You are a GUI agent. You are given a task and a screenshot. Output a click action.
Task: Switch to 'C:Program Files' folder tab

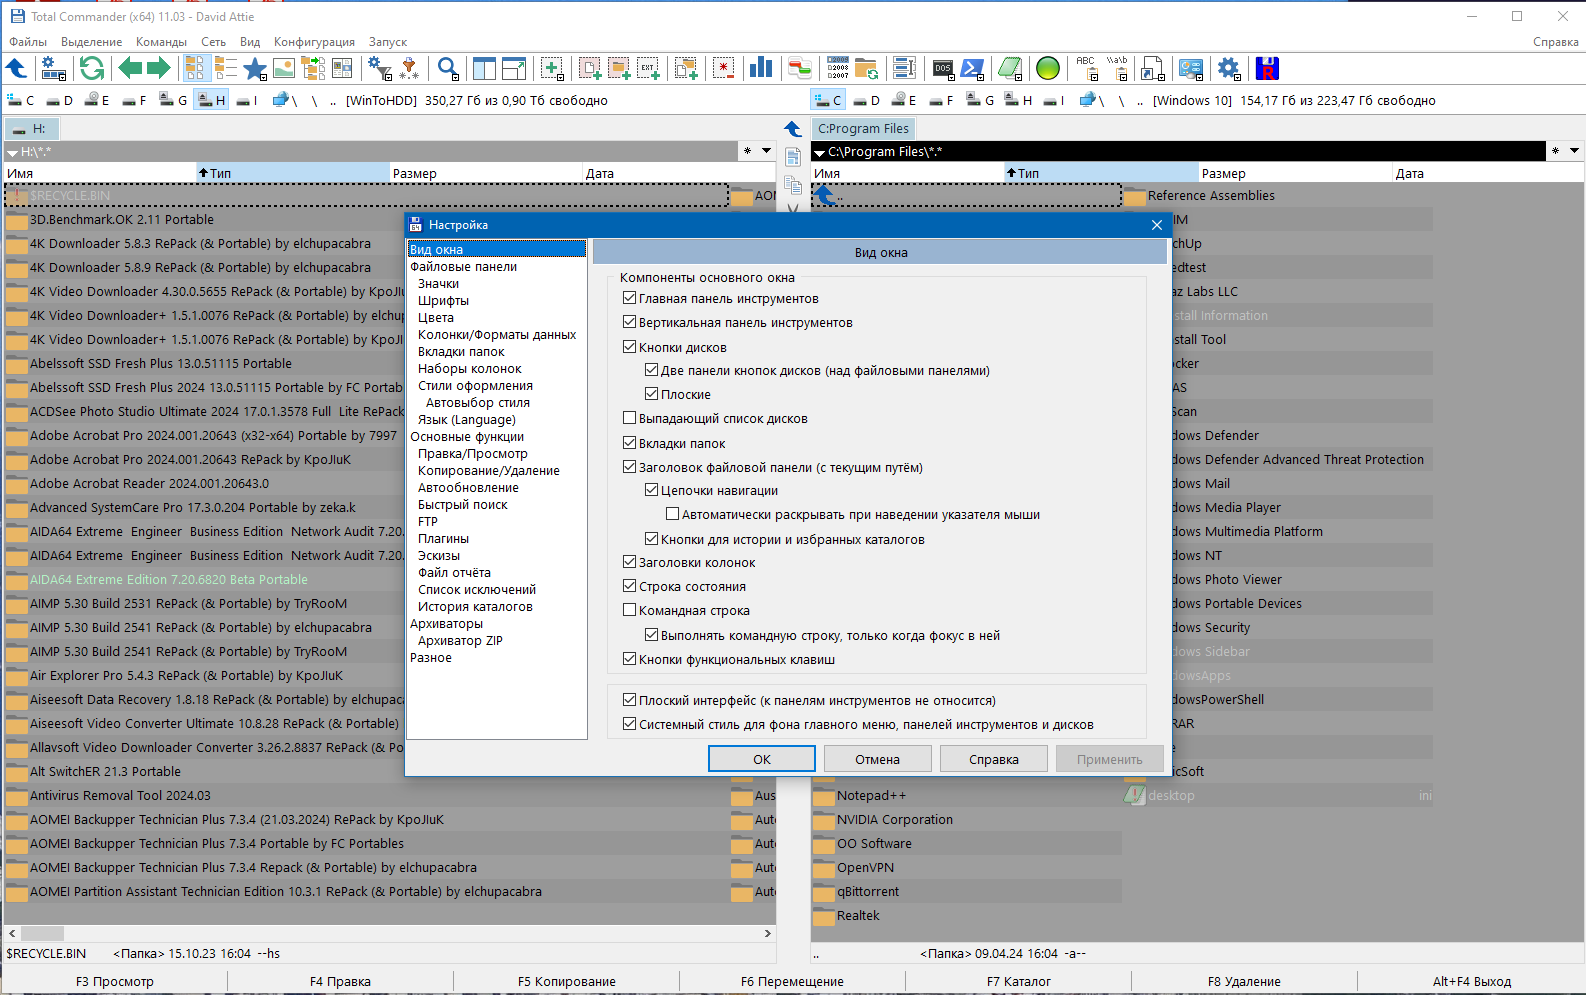(863, 128)
